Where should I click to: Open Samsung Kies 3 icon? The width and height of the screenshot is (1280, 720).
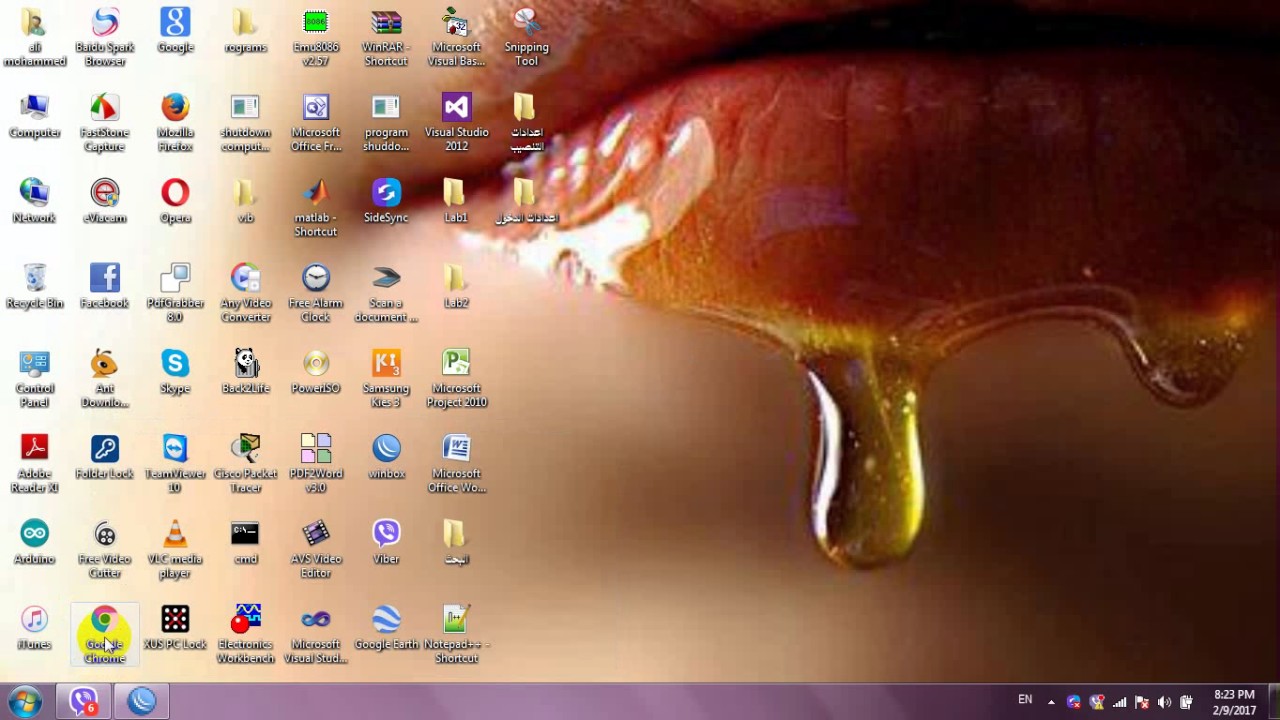pos(386,379)
